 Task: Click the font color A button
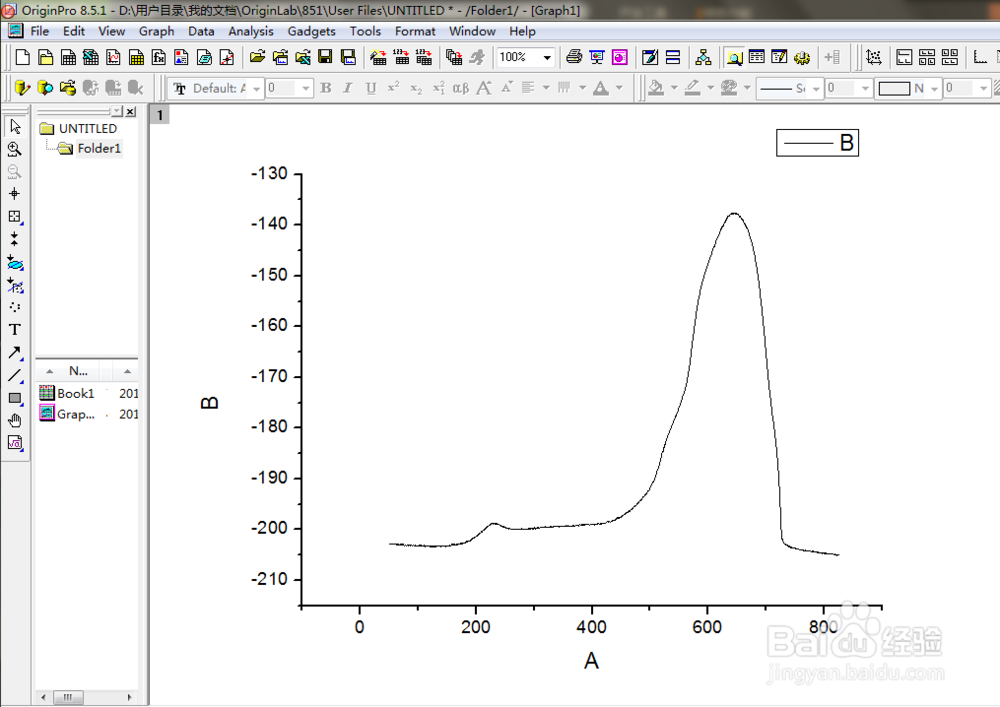pos(601,88)
